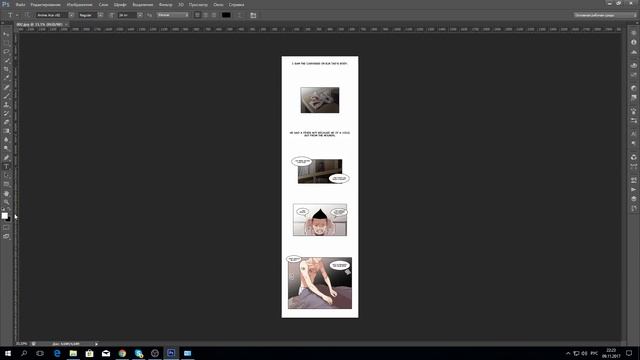Image resolution: width=640 pixels, height=360 pixels.
Task: Select the Hand tool
Action: point(6,193)
